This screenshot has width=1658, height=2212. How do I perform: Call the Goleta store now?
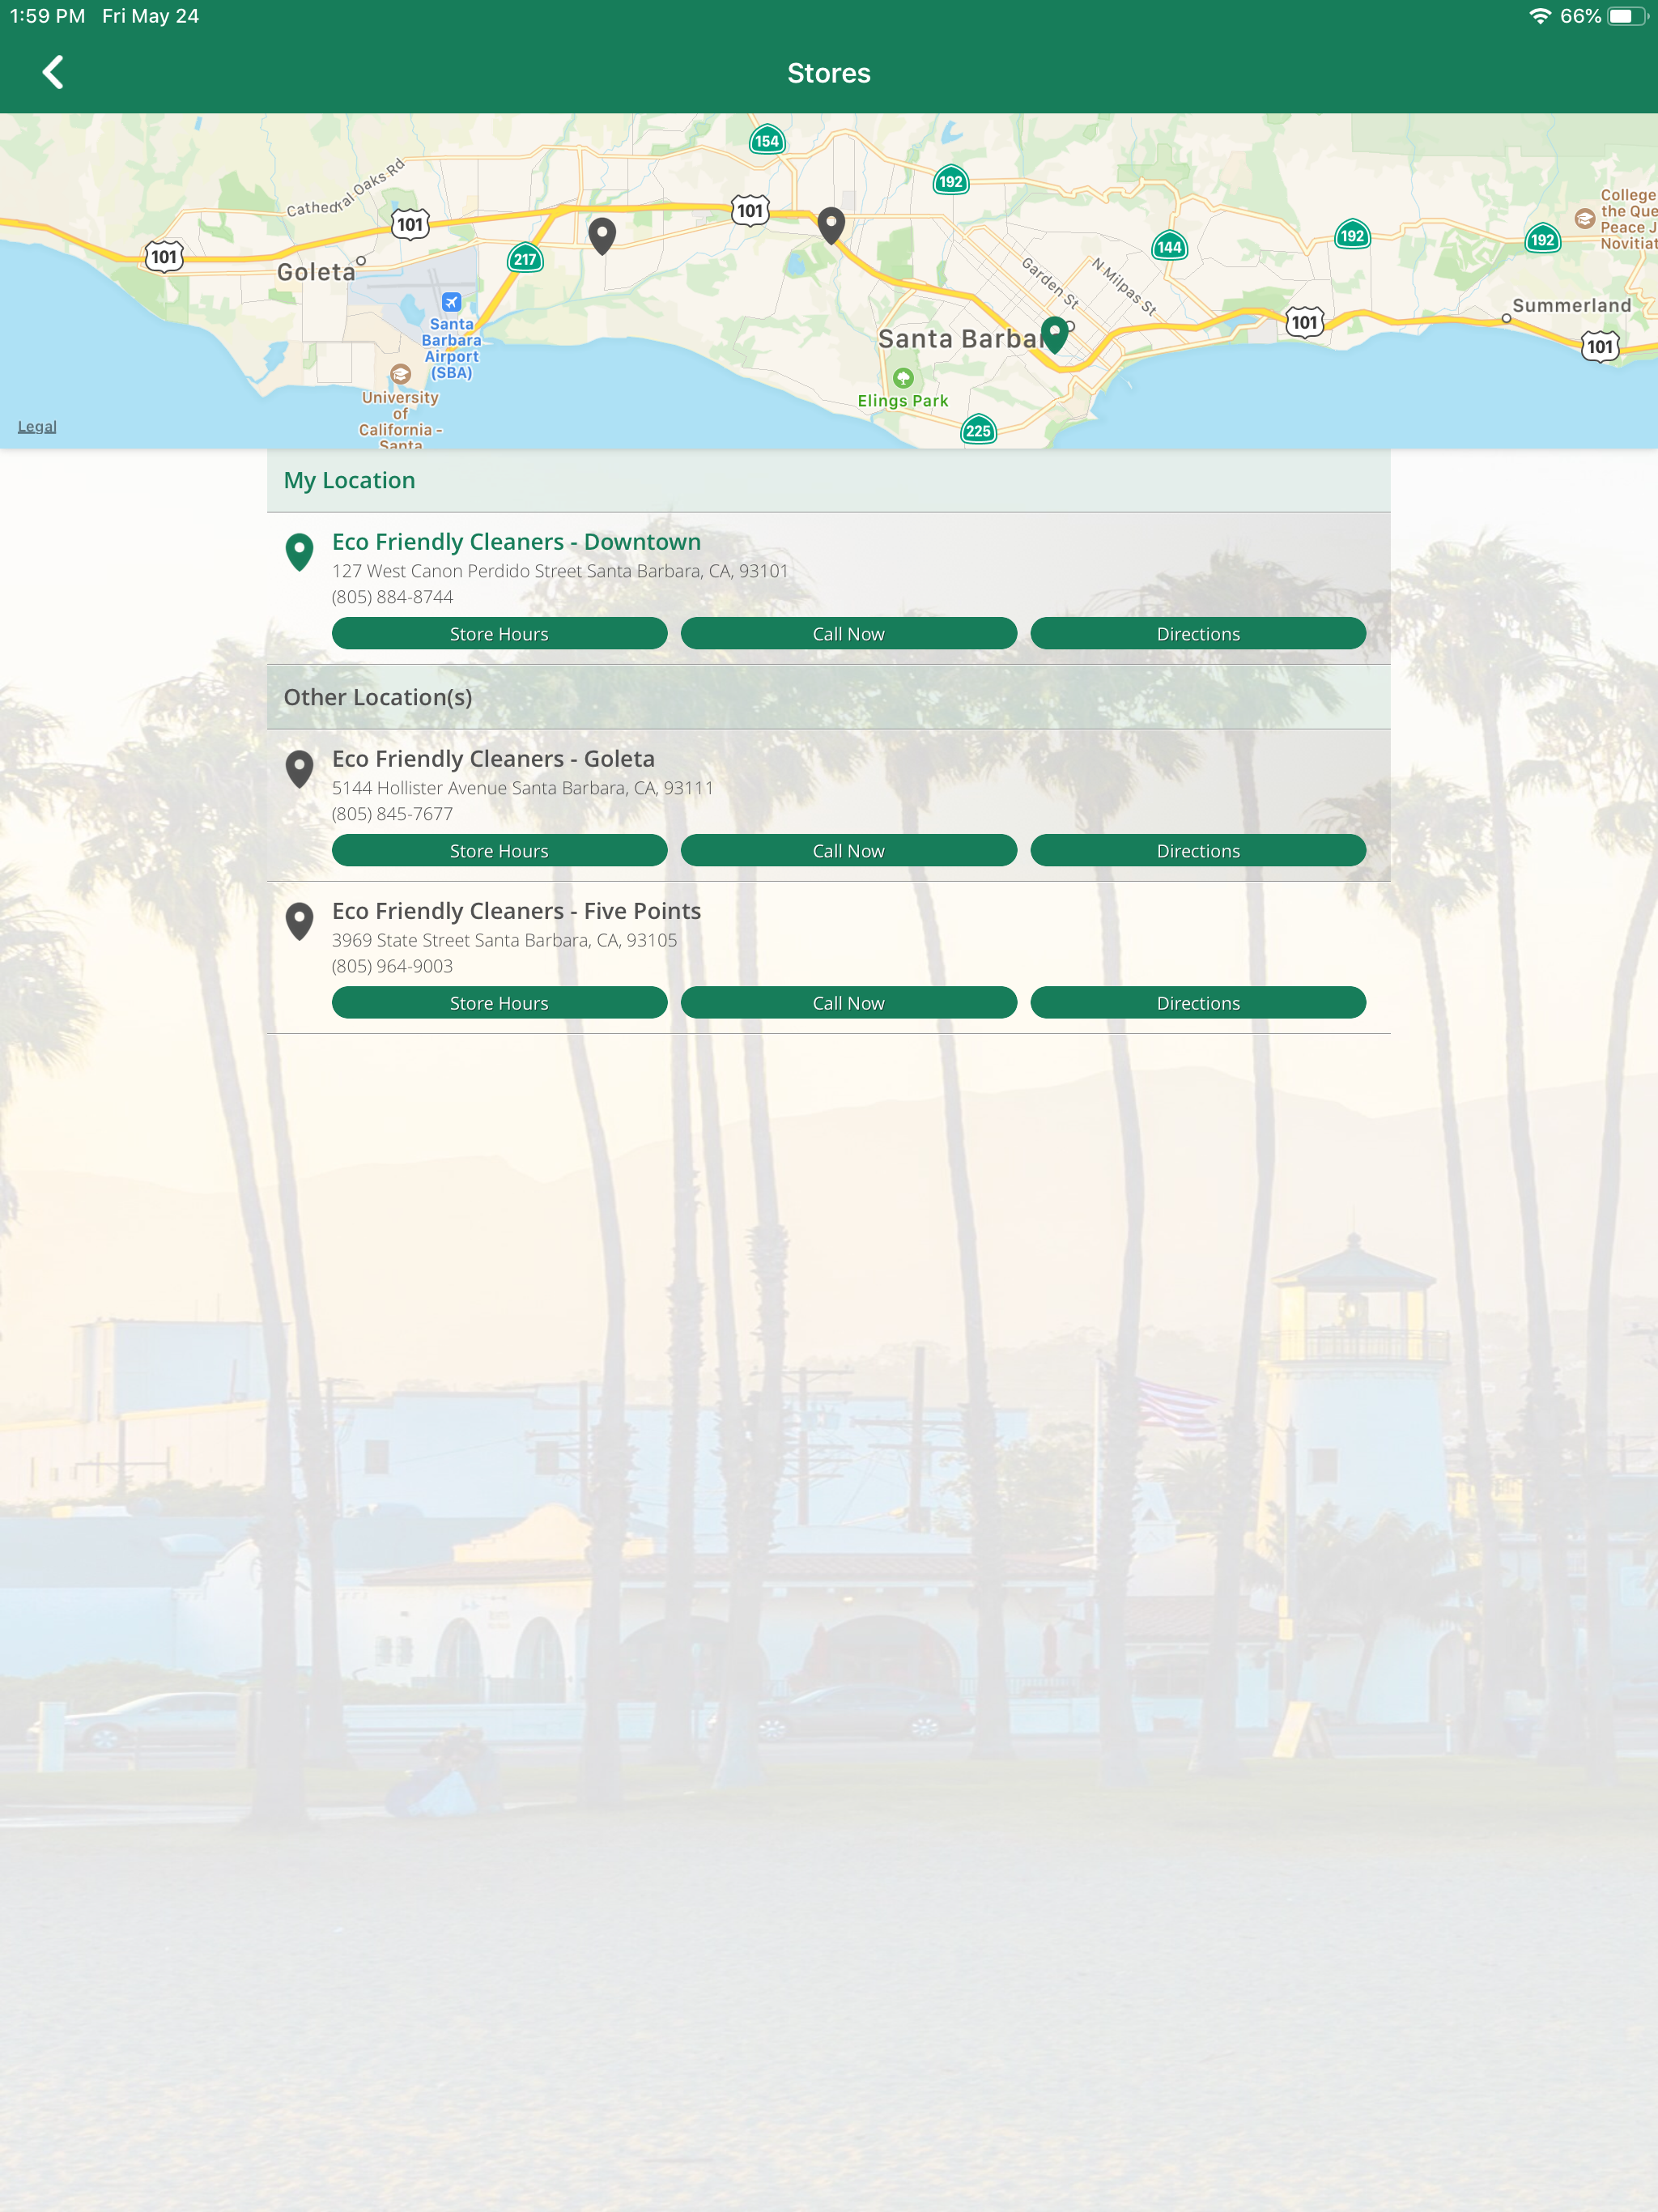[x=848, y=850]
